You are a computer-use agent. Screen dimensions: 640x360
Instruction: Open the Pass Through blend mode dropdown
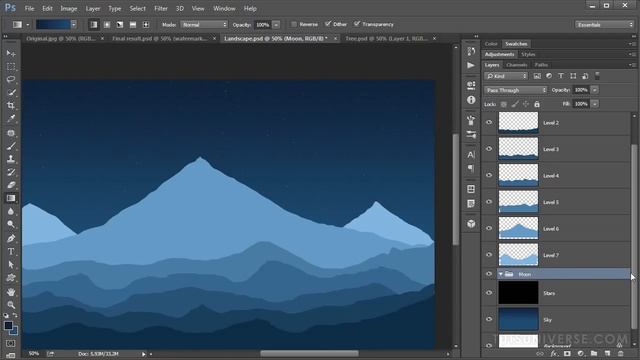pos(516,90)
